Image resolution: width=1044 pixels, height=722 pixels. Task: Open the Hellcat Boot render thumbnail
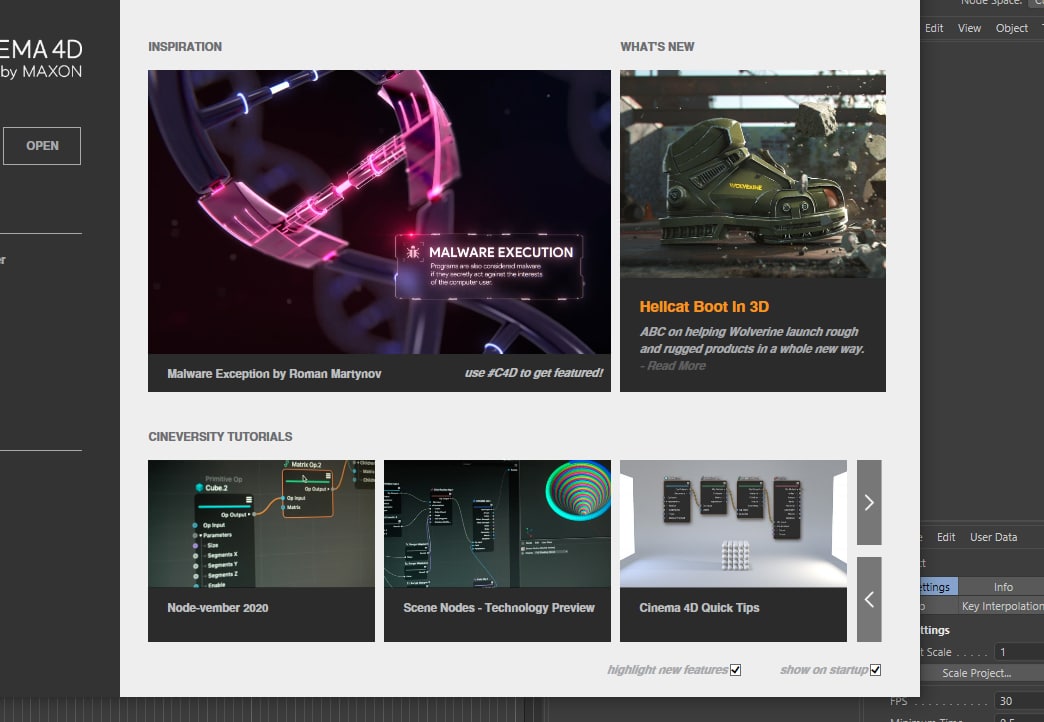tap(752, 174)
